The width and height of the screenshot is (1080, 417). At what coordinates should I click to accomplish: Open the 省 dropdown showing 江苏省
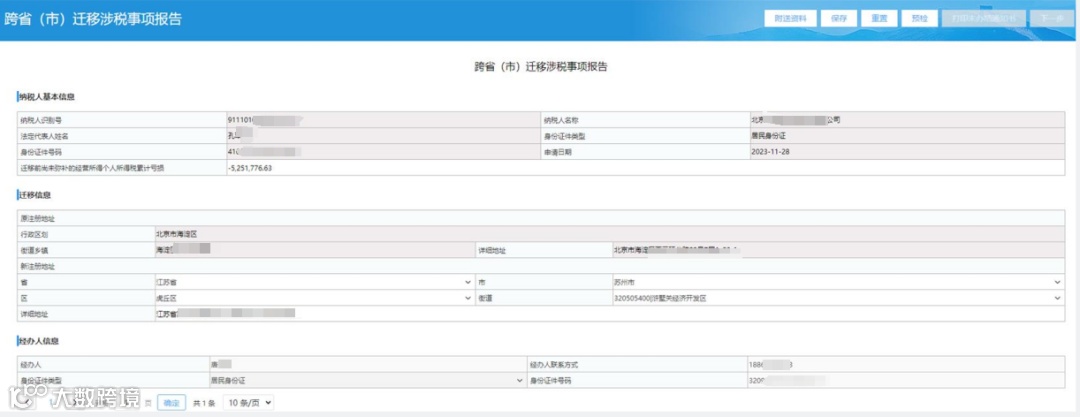314,283
